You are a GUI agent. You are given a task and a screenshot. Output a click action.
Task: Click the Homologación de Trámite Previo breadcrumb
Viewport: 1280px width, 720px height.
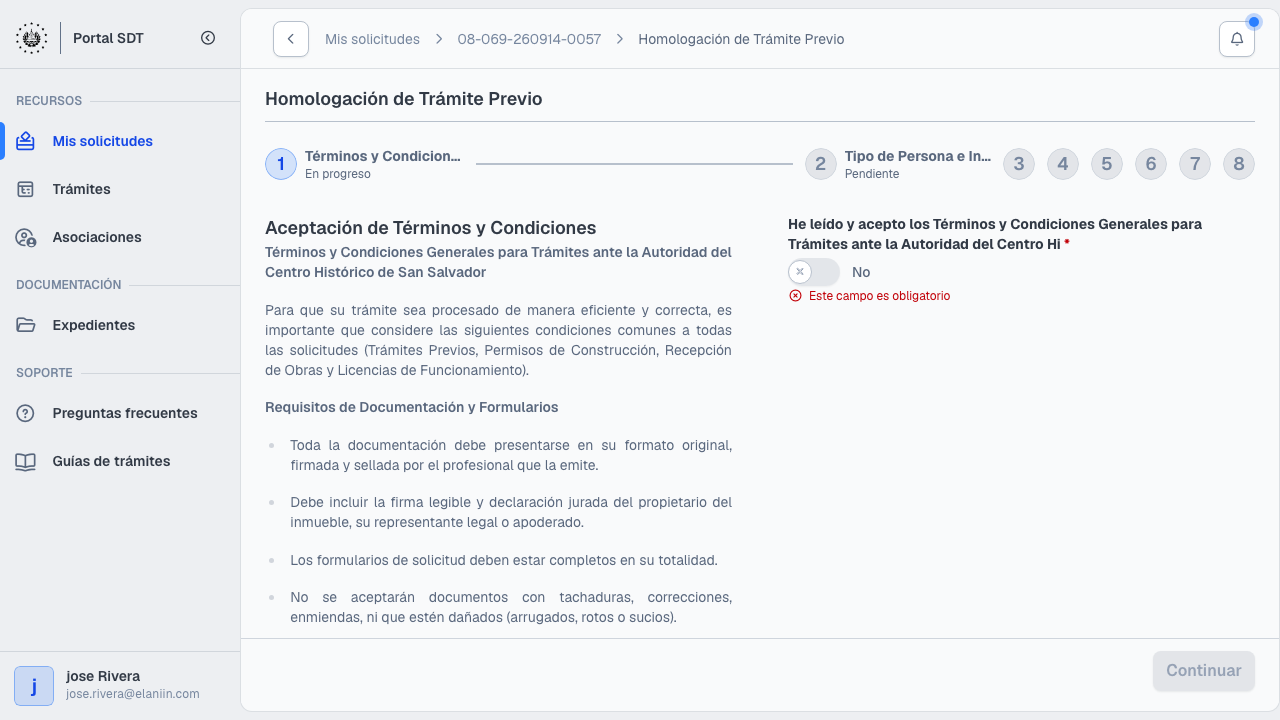coord(741,39)
